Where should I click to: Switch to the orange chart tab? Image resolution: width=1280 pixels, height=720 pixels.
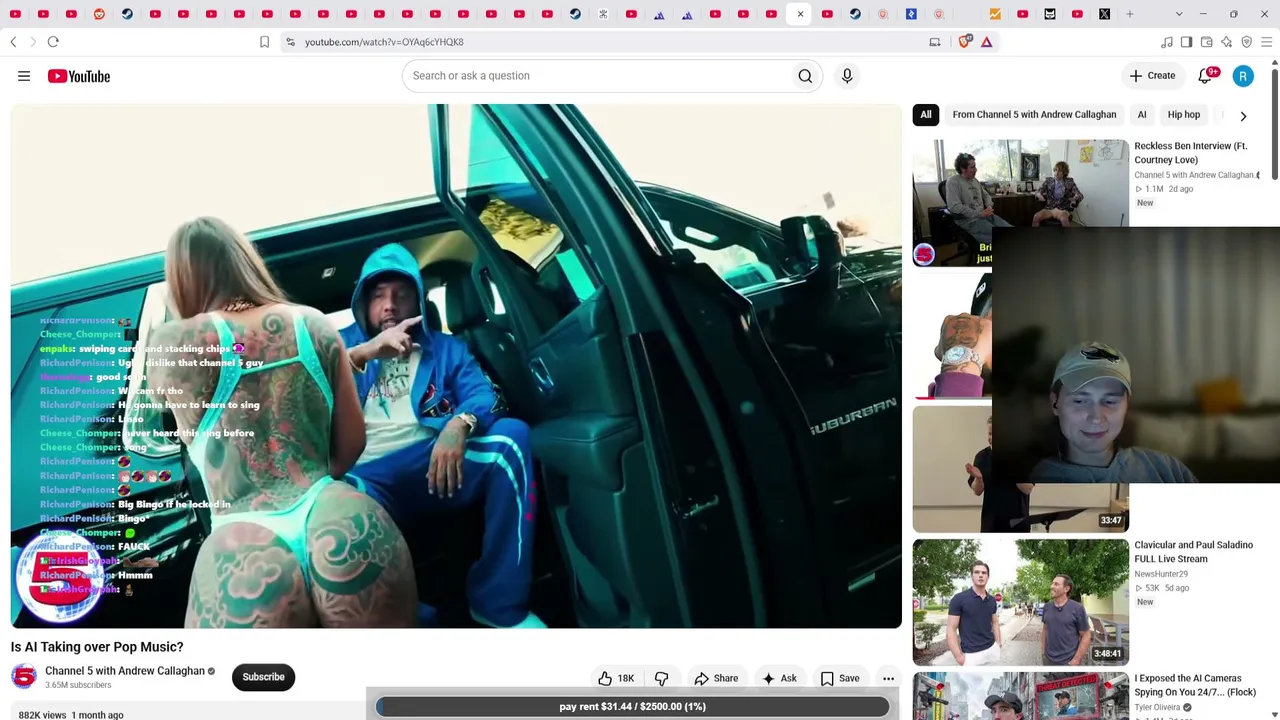coord(995,14)
